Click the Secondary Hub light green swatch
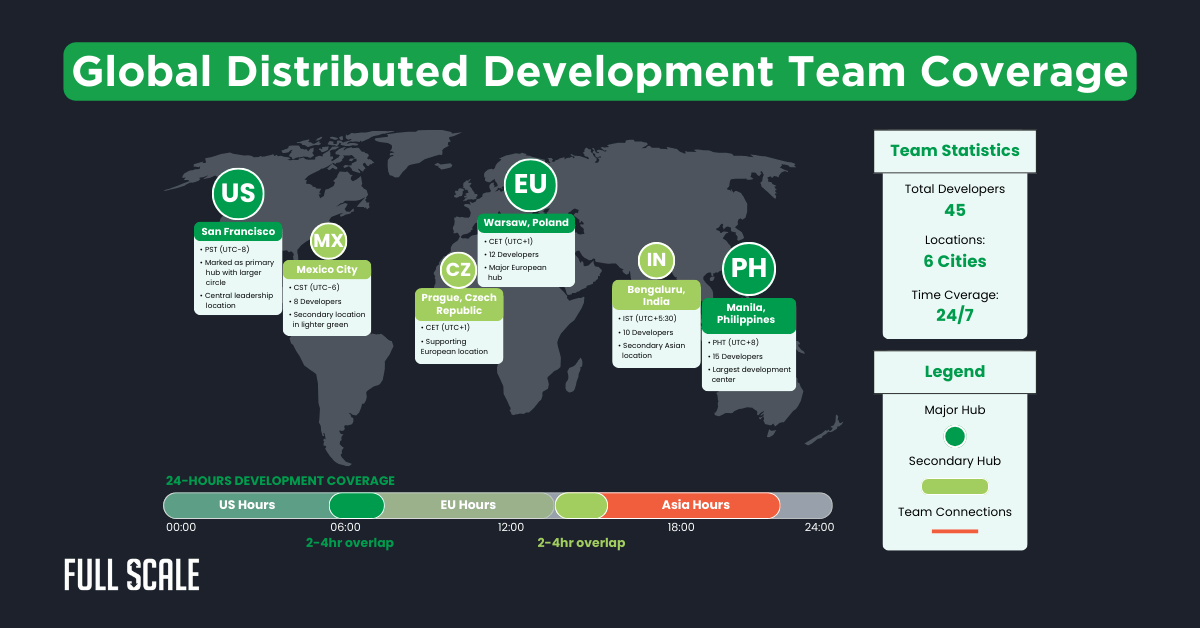 (x=954, y=486)
